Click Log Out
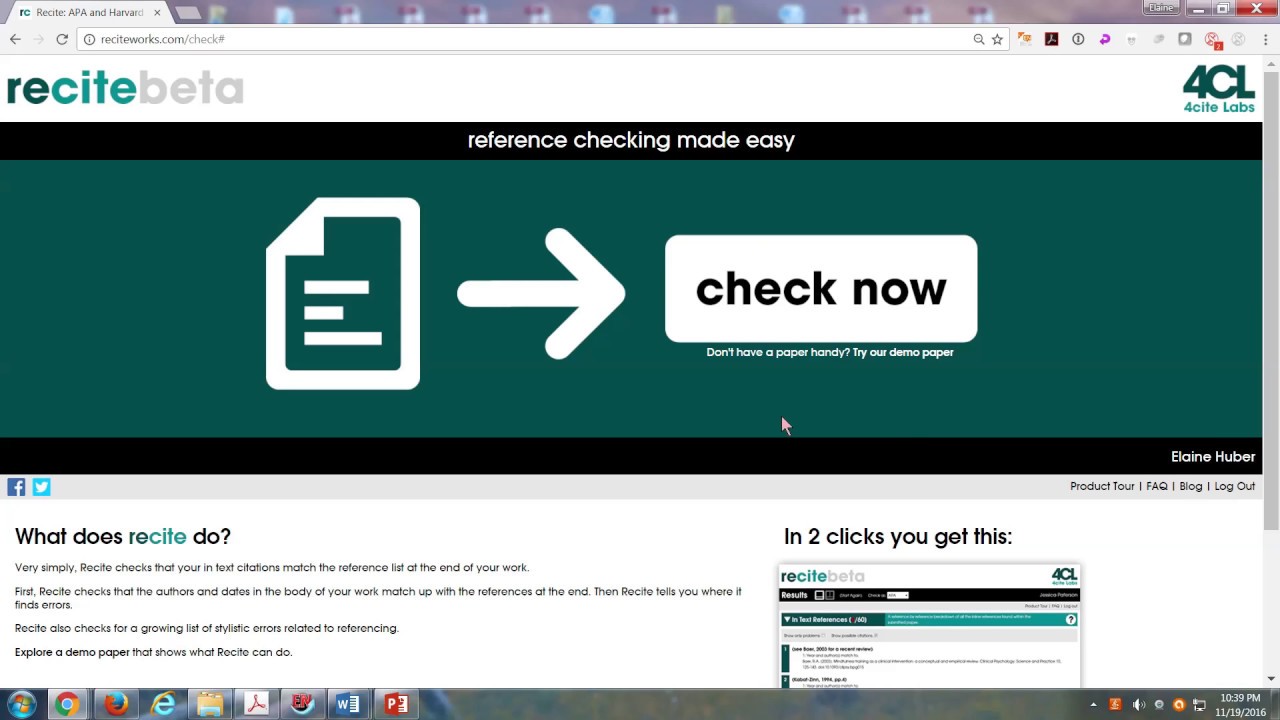This screenshot has height=720, width=1280. pyautogui.click(x=1234, y=486)
